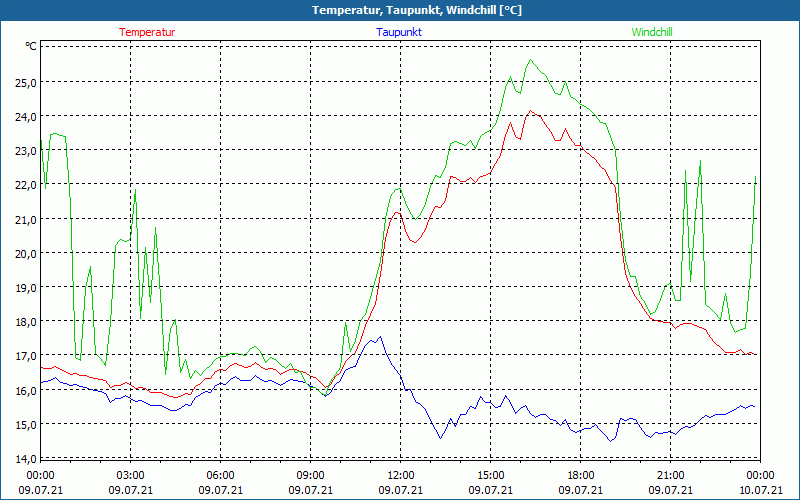This screenshot has height=500, width=800.
Task: Click the 18:00 time axis label
Action: point(581,476)
